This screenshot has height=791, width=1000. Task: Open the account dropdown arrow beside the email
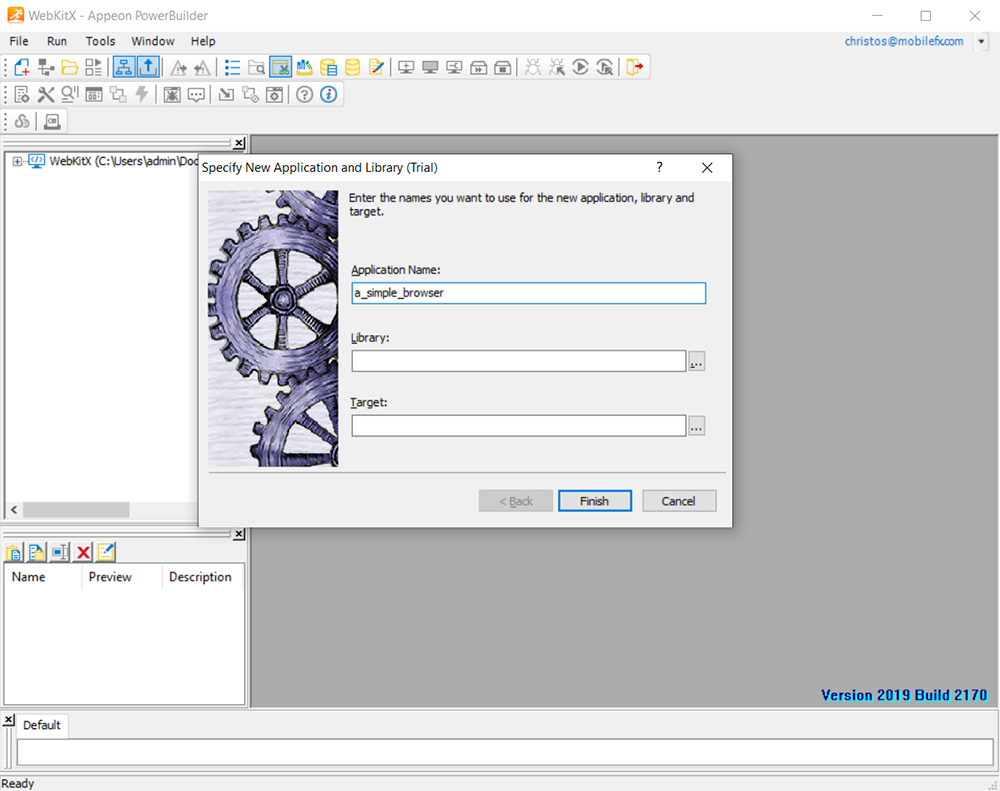point(982,41)
